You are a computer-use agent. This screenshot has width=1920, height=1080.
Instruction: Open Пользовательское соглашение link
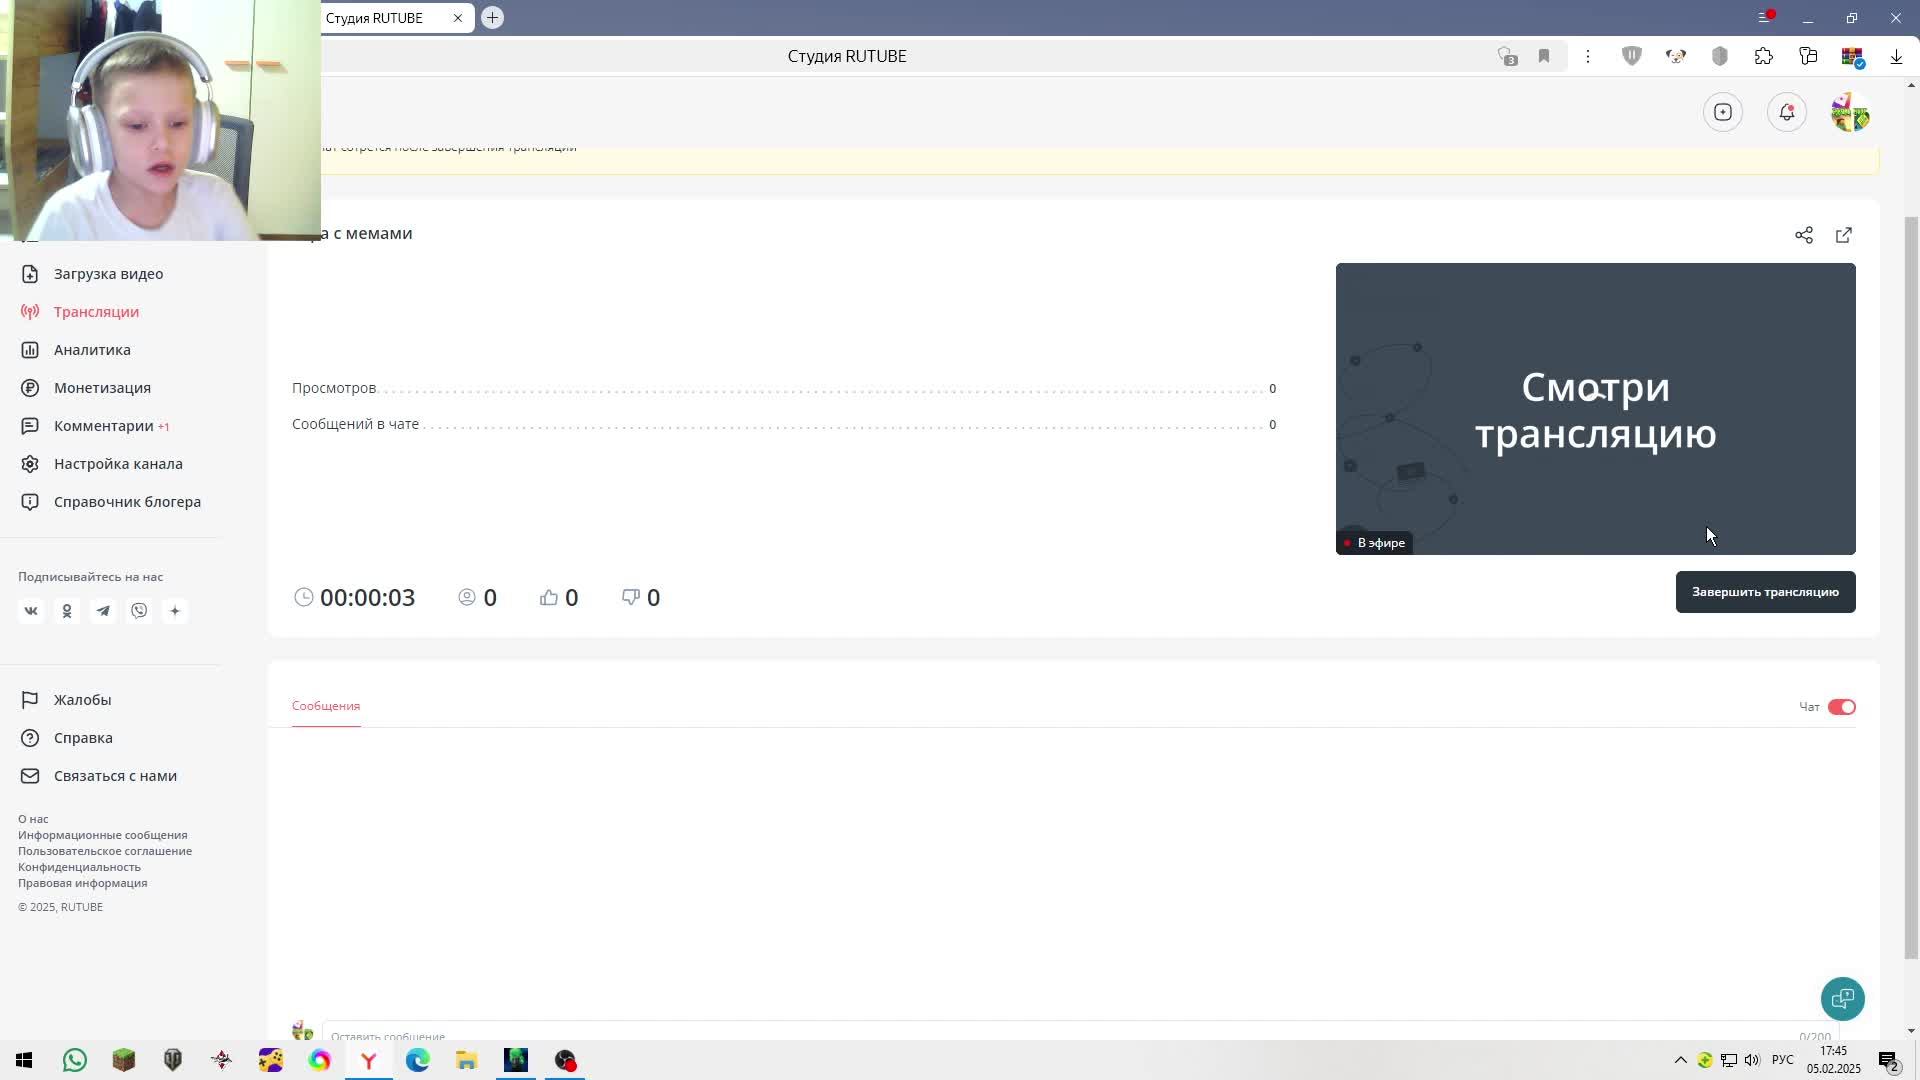[105, 851]
